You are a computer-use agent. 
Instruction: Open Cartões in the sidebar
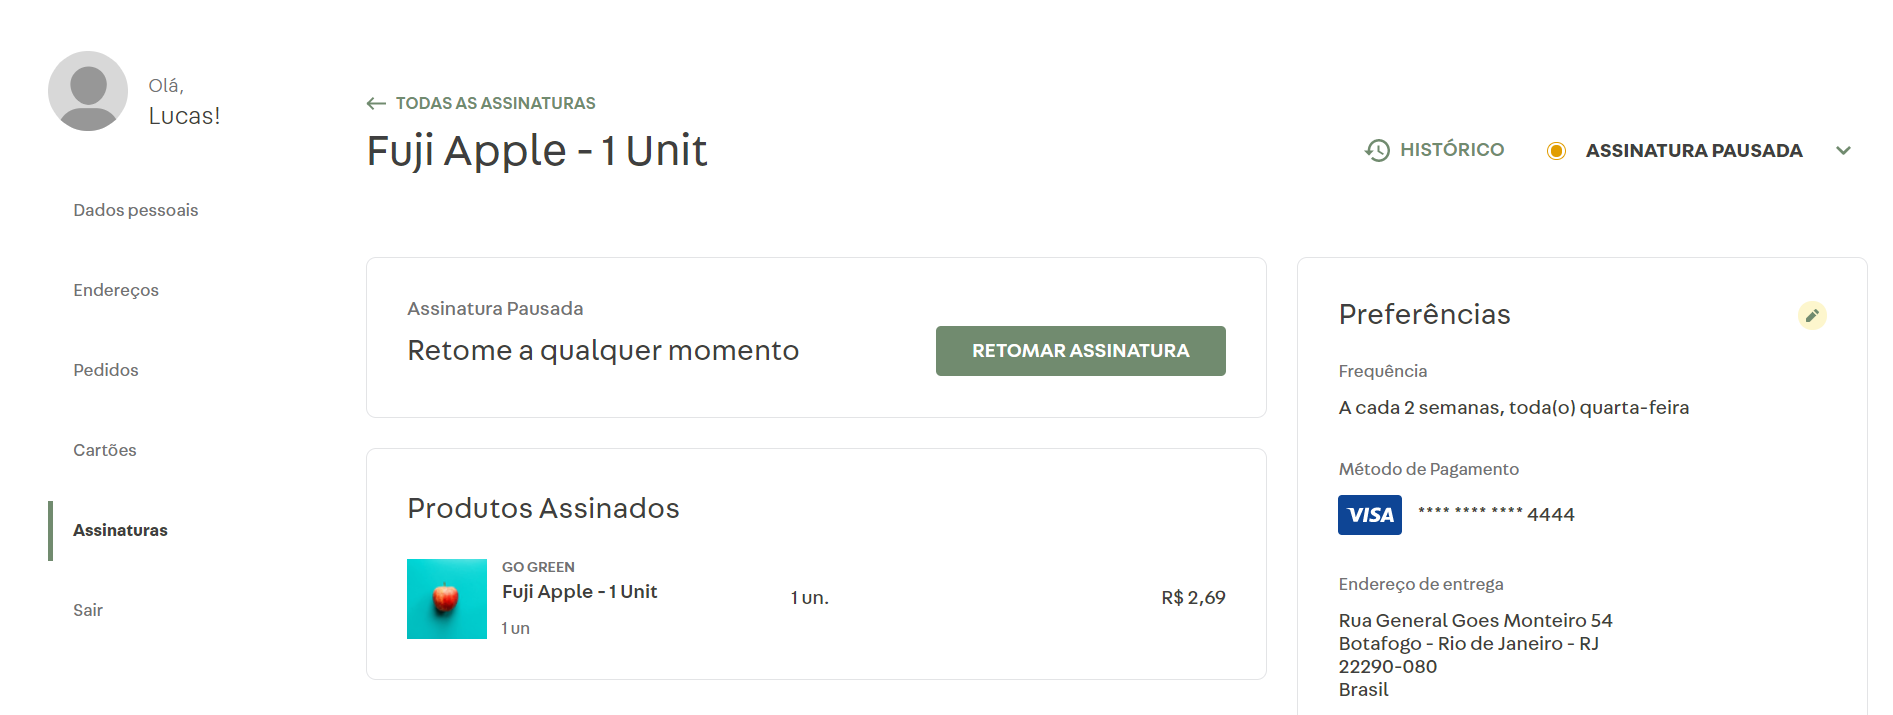coord(105,450)
